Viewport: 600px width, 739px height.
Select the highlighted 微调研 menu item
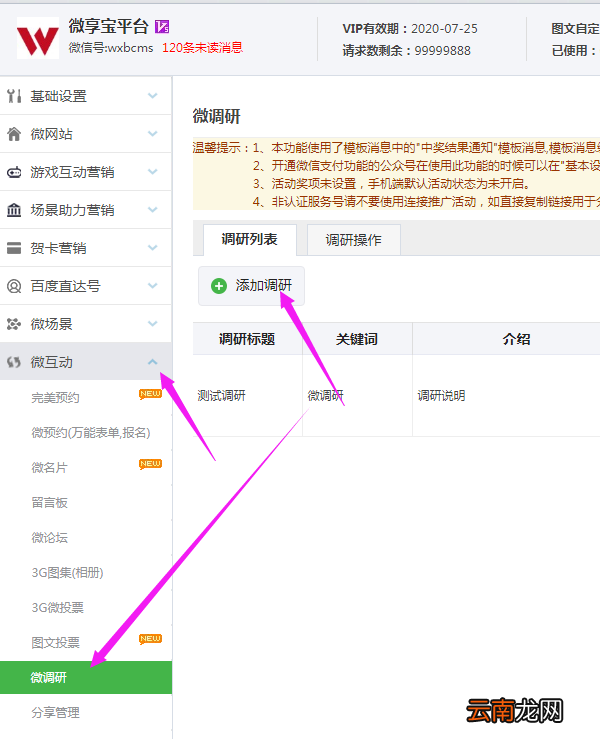pos(86,677)
